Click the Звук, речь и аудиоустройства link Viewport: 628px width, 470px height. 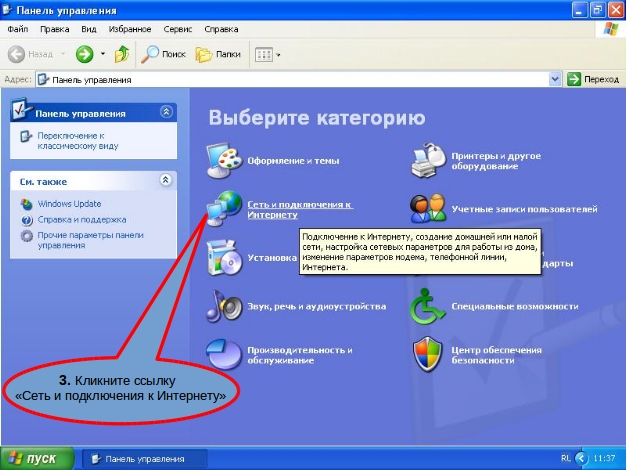pos(317,307)
